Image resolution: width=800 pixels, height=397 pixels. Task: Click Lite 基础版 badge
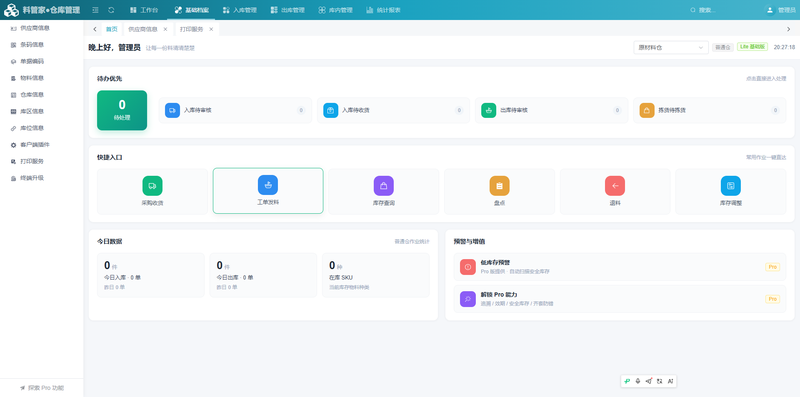[752, 47]
